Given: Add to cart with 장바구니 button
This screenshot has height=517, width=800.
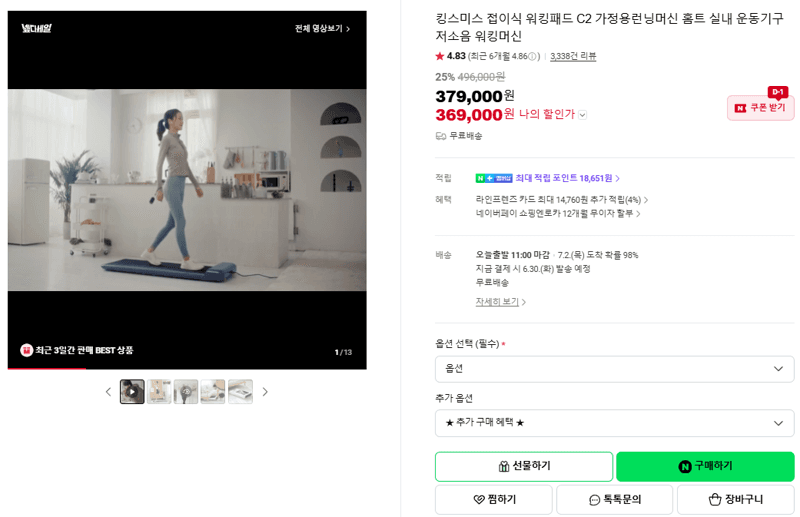Looking at the screenshot, I should [x=736, y=500].
